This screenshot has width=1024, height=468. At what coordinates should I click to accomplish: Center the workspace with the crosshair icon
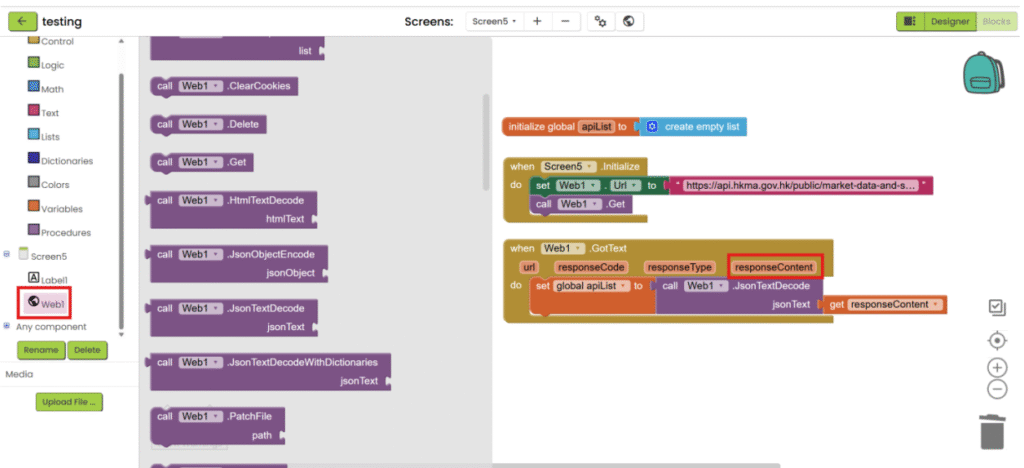pos(996,340)
